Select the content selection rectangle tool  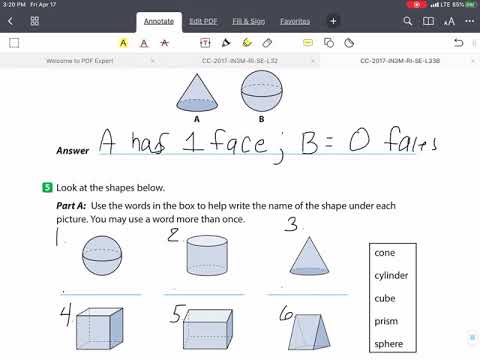[14, 43]
